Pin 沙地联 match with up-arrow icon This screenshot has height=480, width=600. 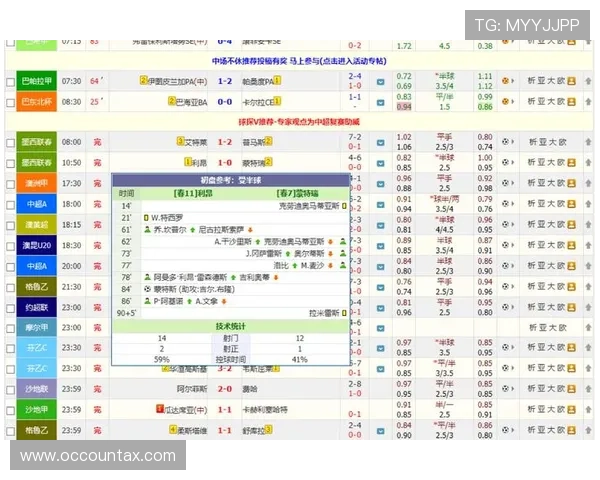[588, 389]
